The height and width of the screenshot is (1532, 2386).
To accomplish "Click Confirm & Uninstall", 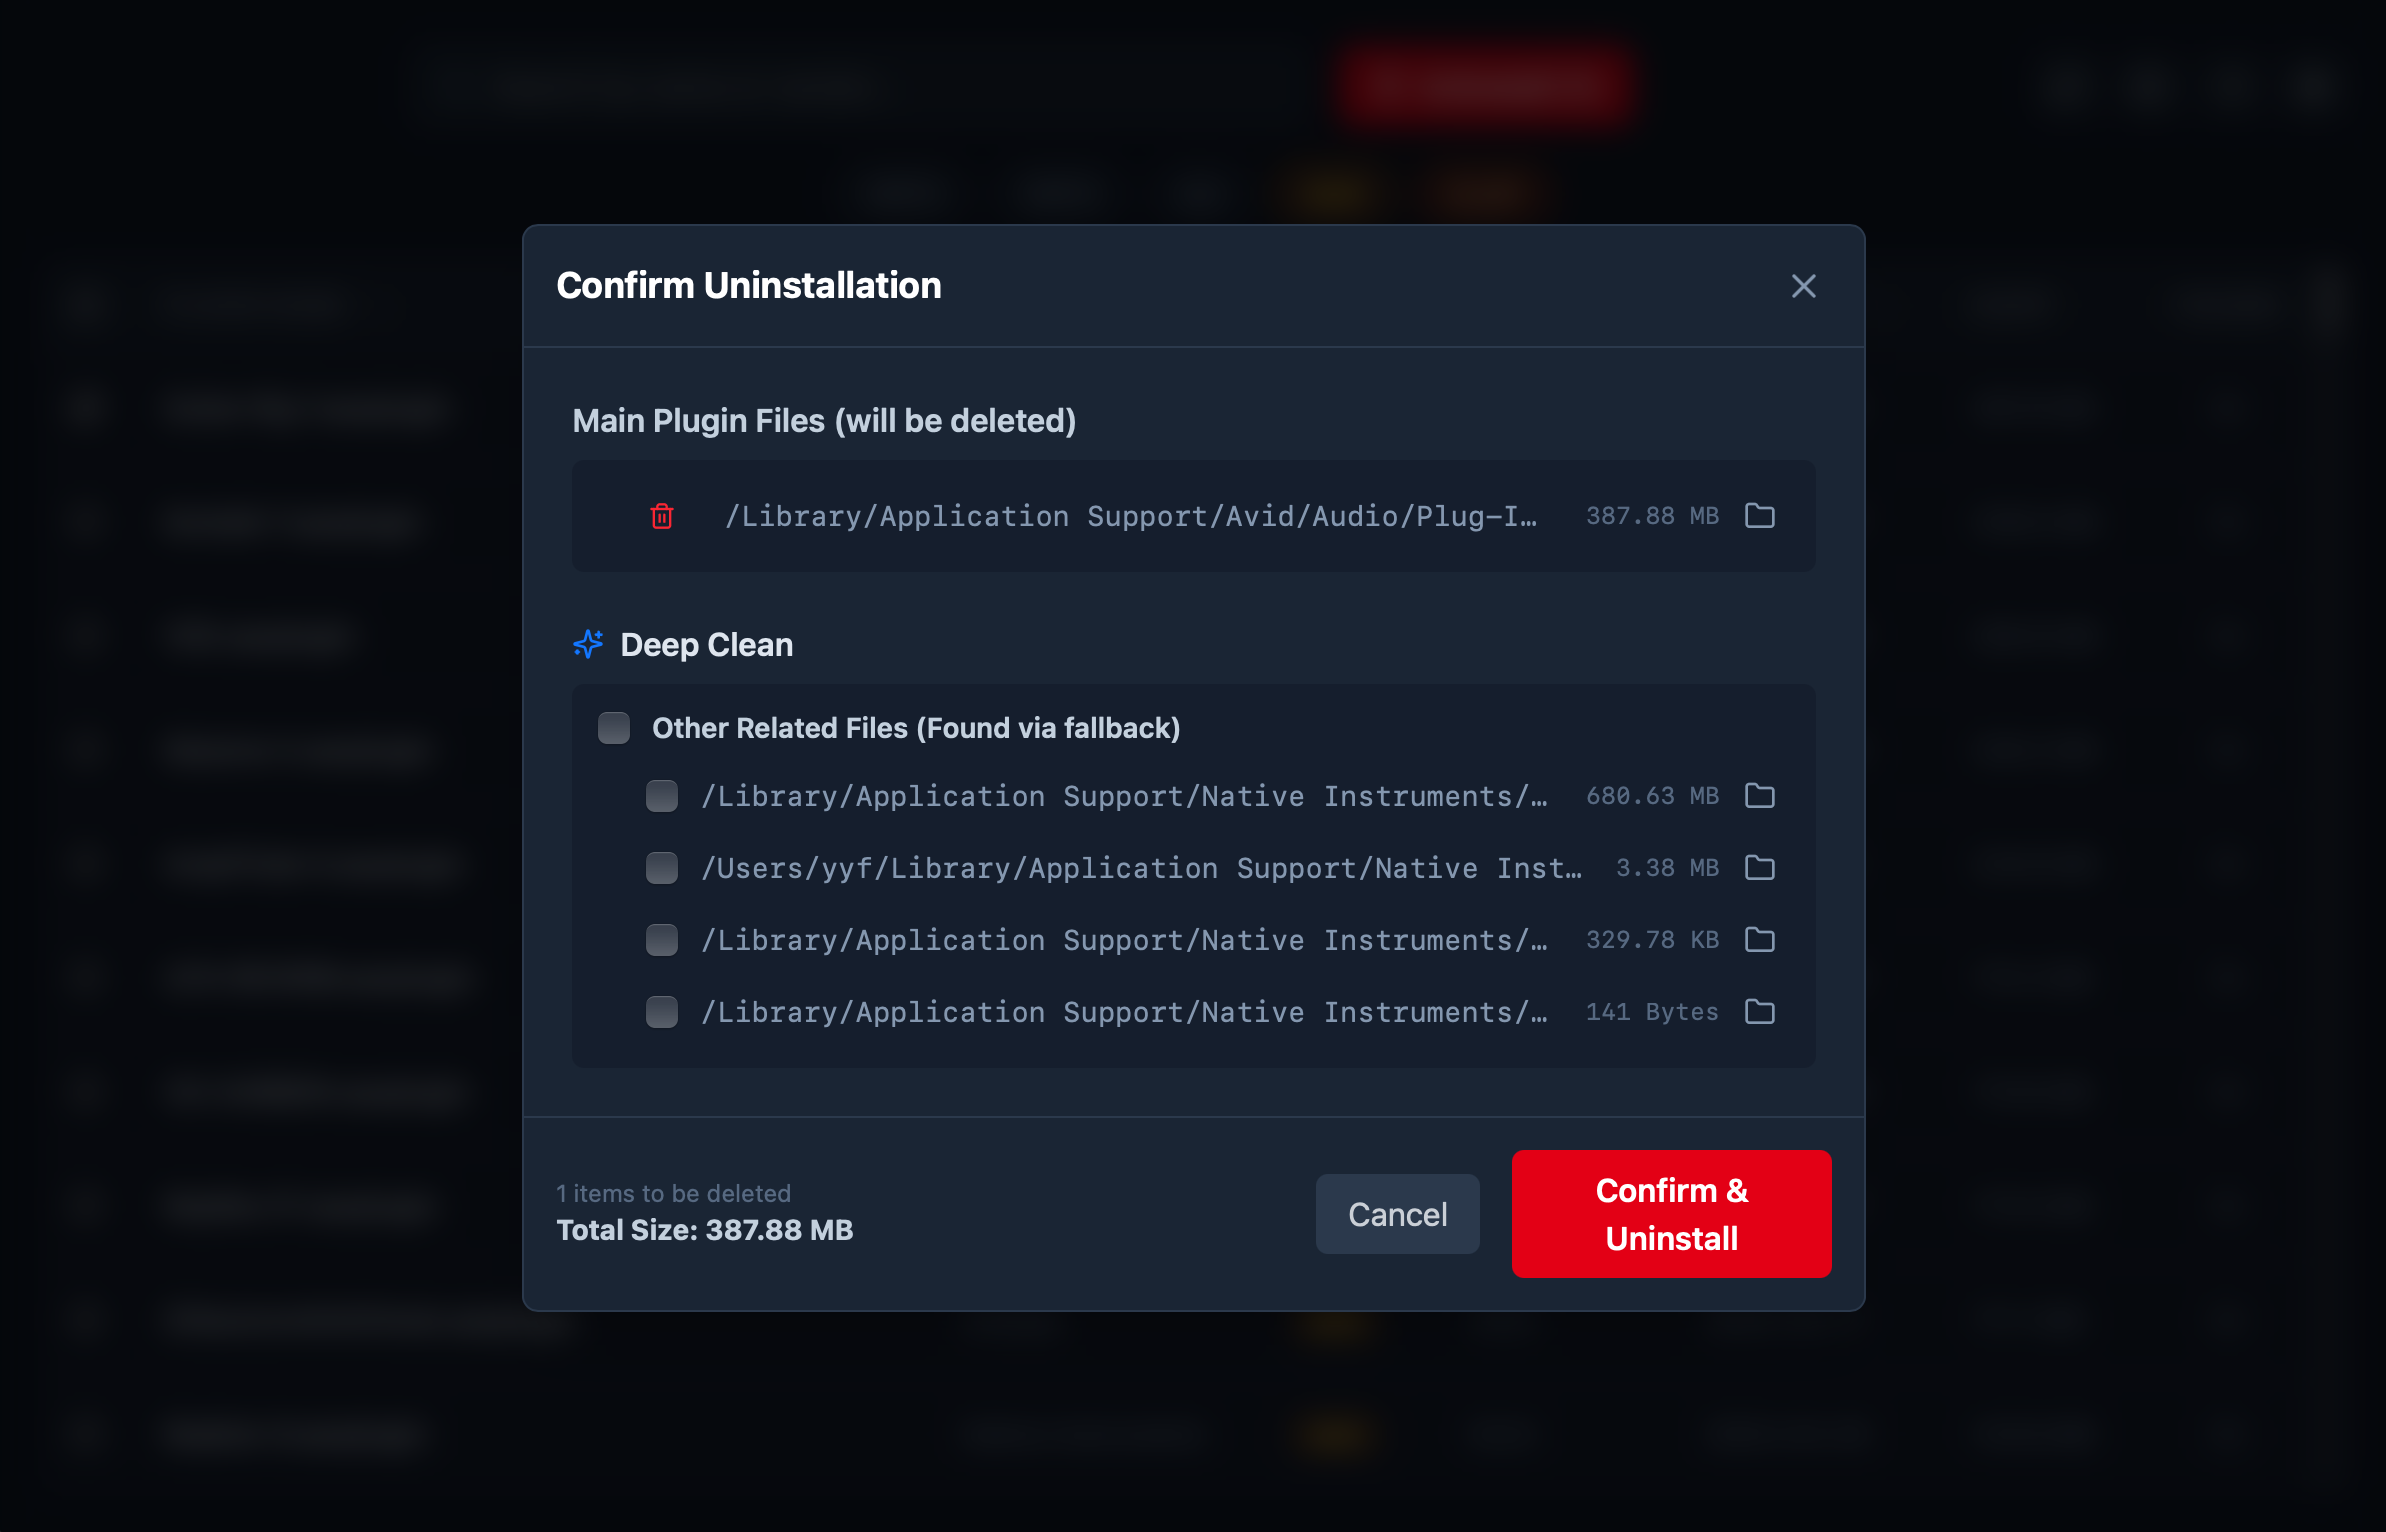I will 1672,1214.
